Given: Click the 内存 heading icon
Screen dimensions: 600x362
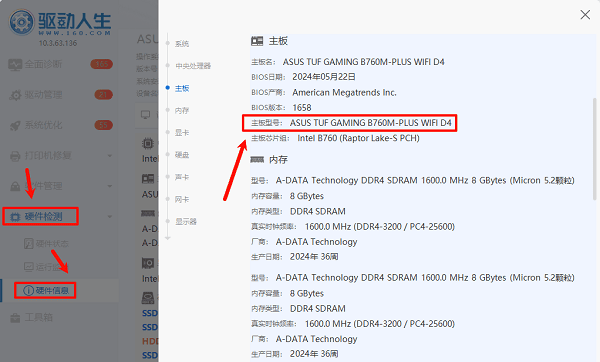Looking at the screenshot, I should 257,160.
